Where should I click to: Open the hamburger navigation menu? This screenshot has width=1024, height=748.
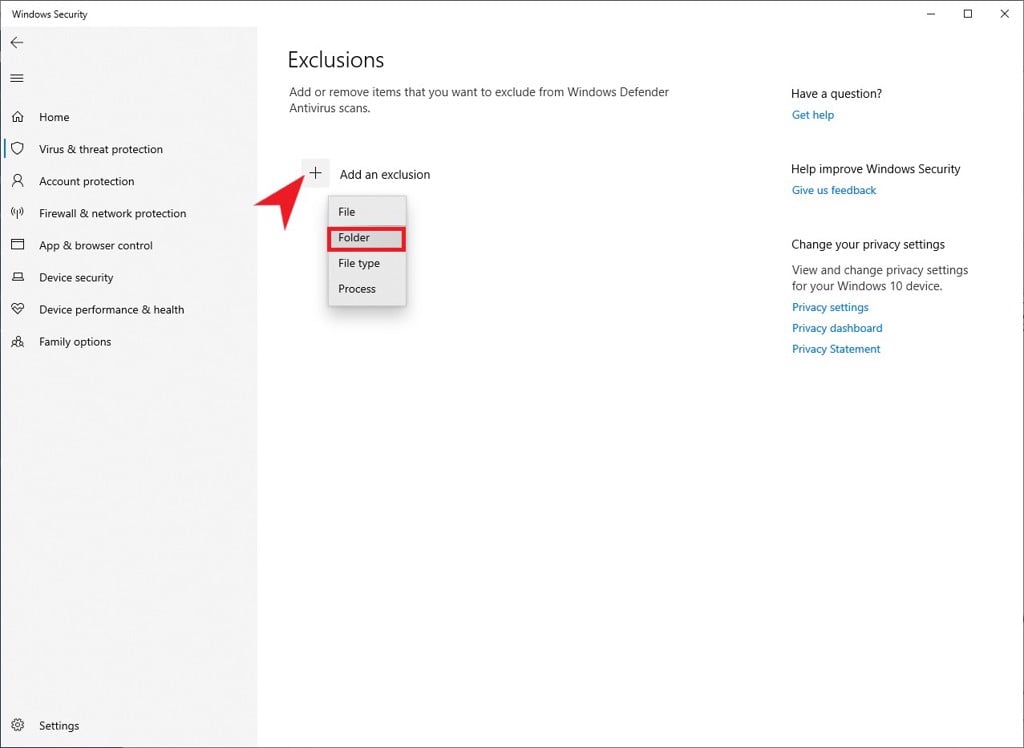pos(17,78)
